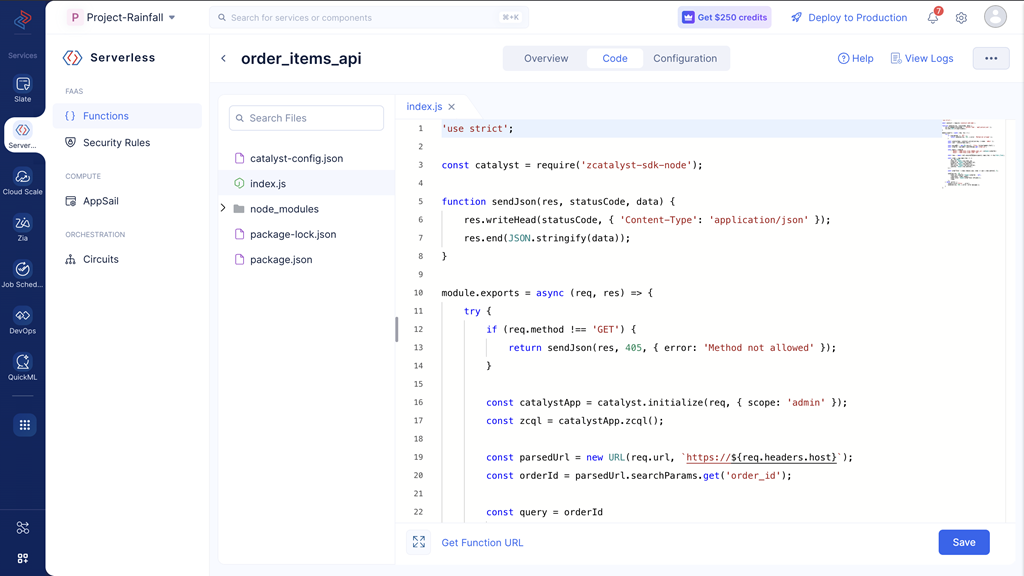Click the bottom-most sidebar grid icon
The width and height of the screenshot is (1024, 576).
[x=23, y=558]
